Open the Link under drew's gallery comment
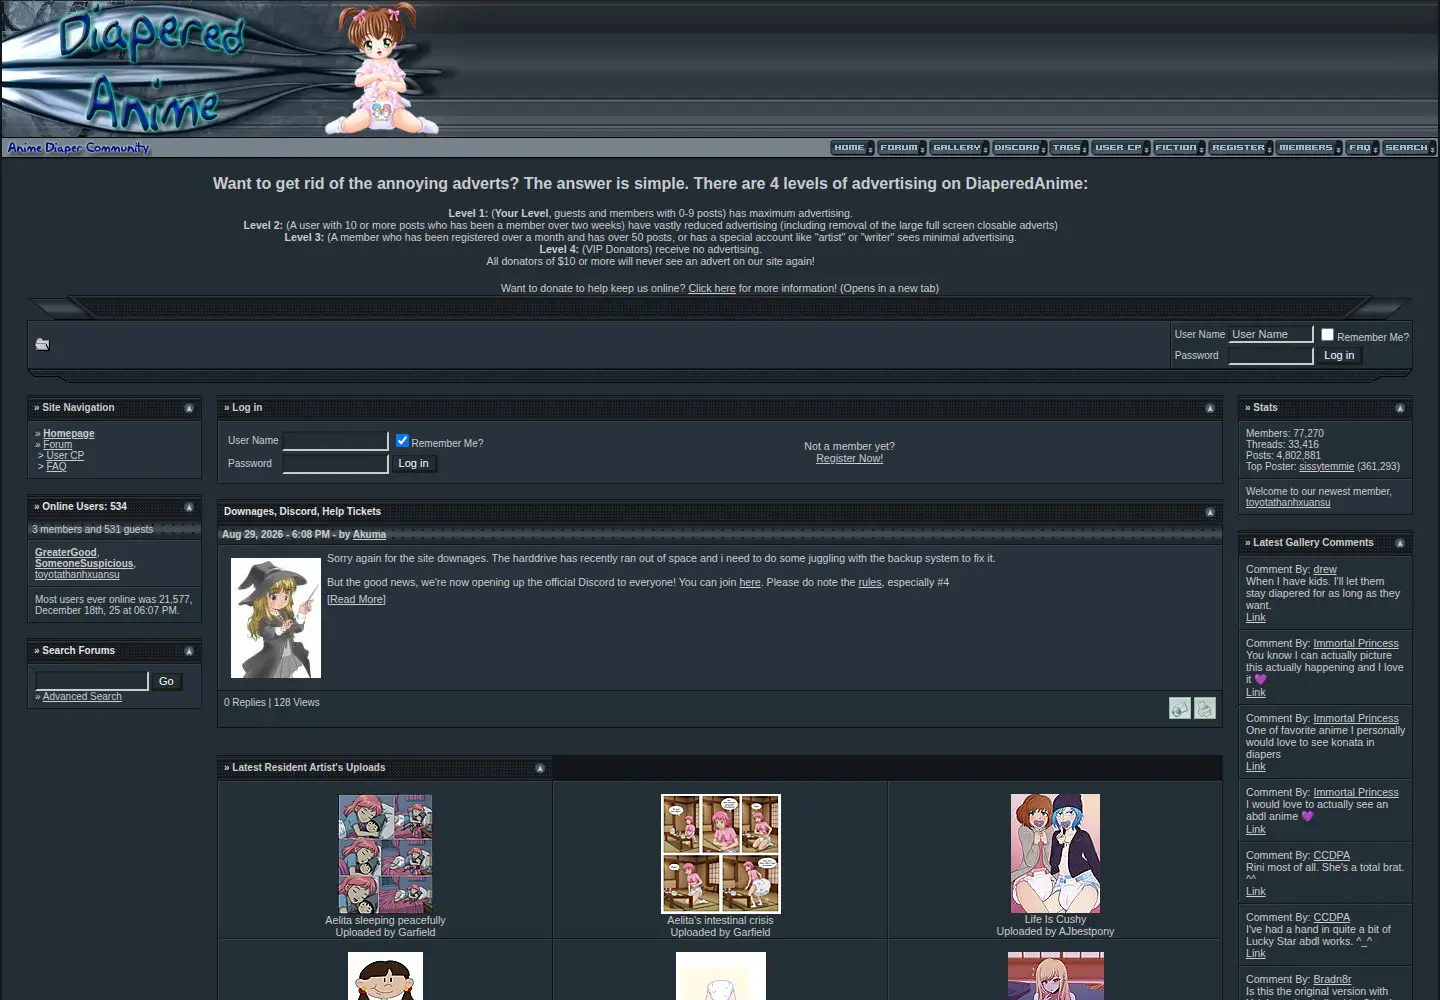 tap(1255, 618)
